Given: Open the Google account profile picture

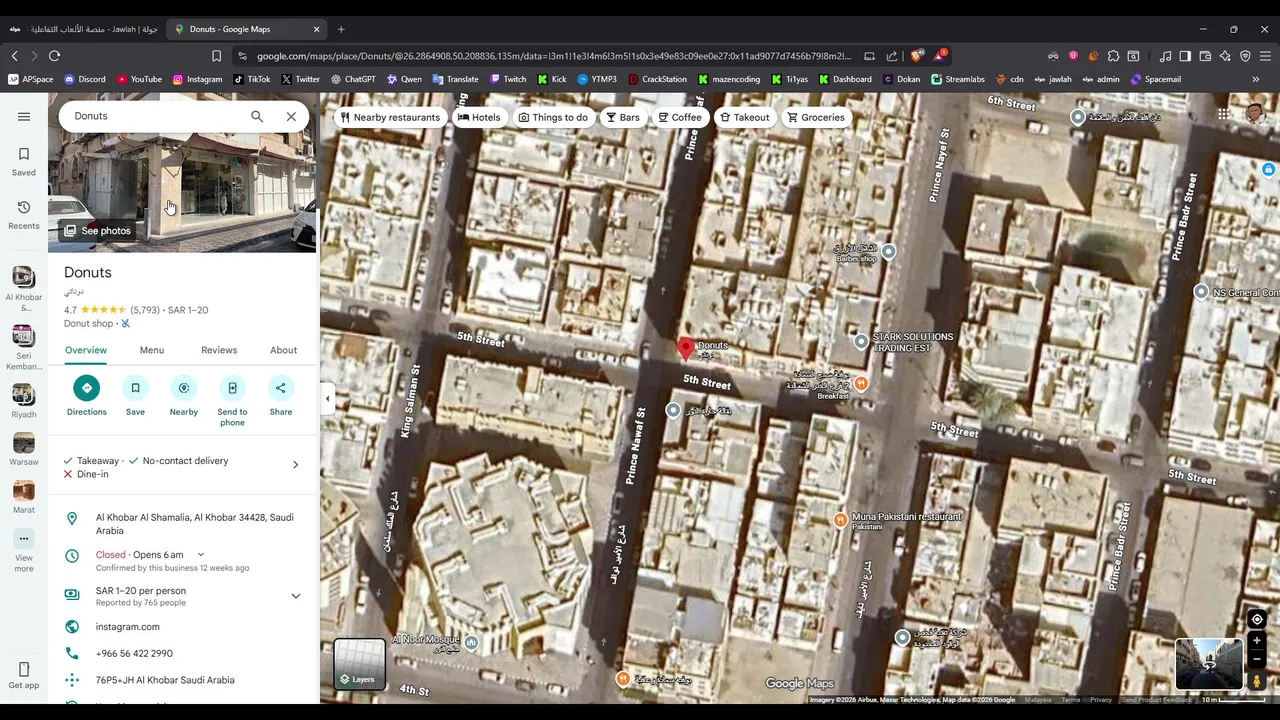Looking at the screenshot, I should click(1256, 114).
